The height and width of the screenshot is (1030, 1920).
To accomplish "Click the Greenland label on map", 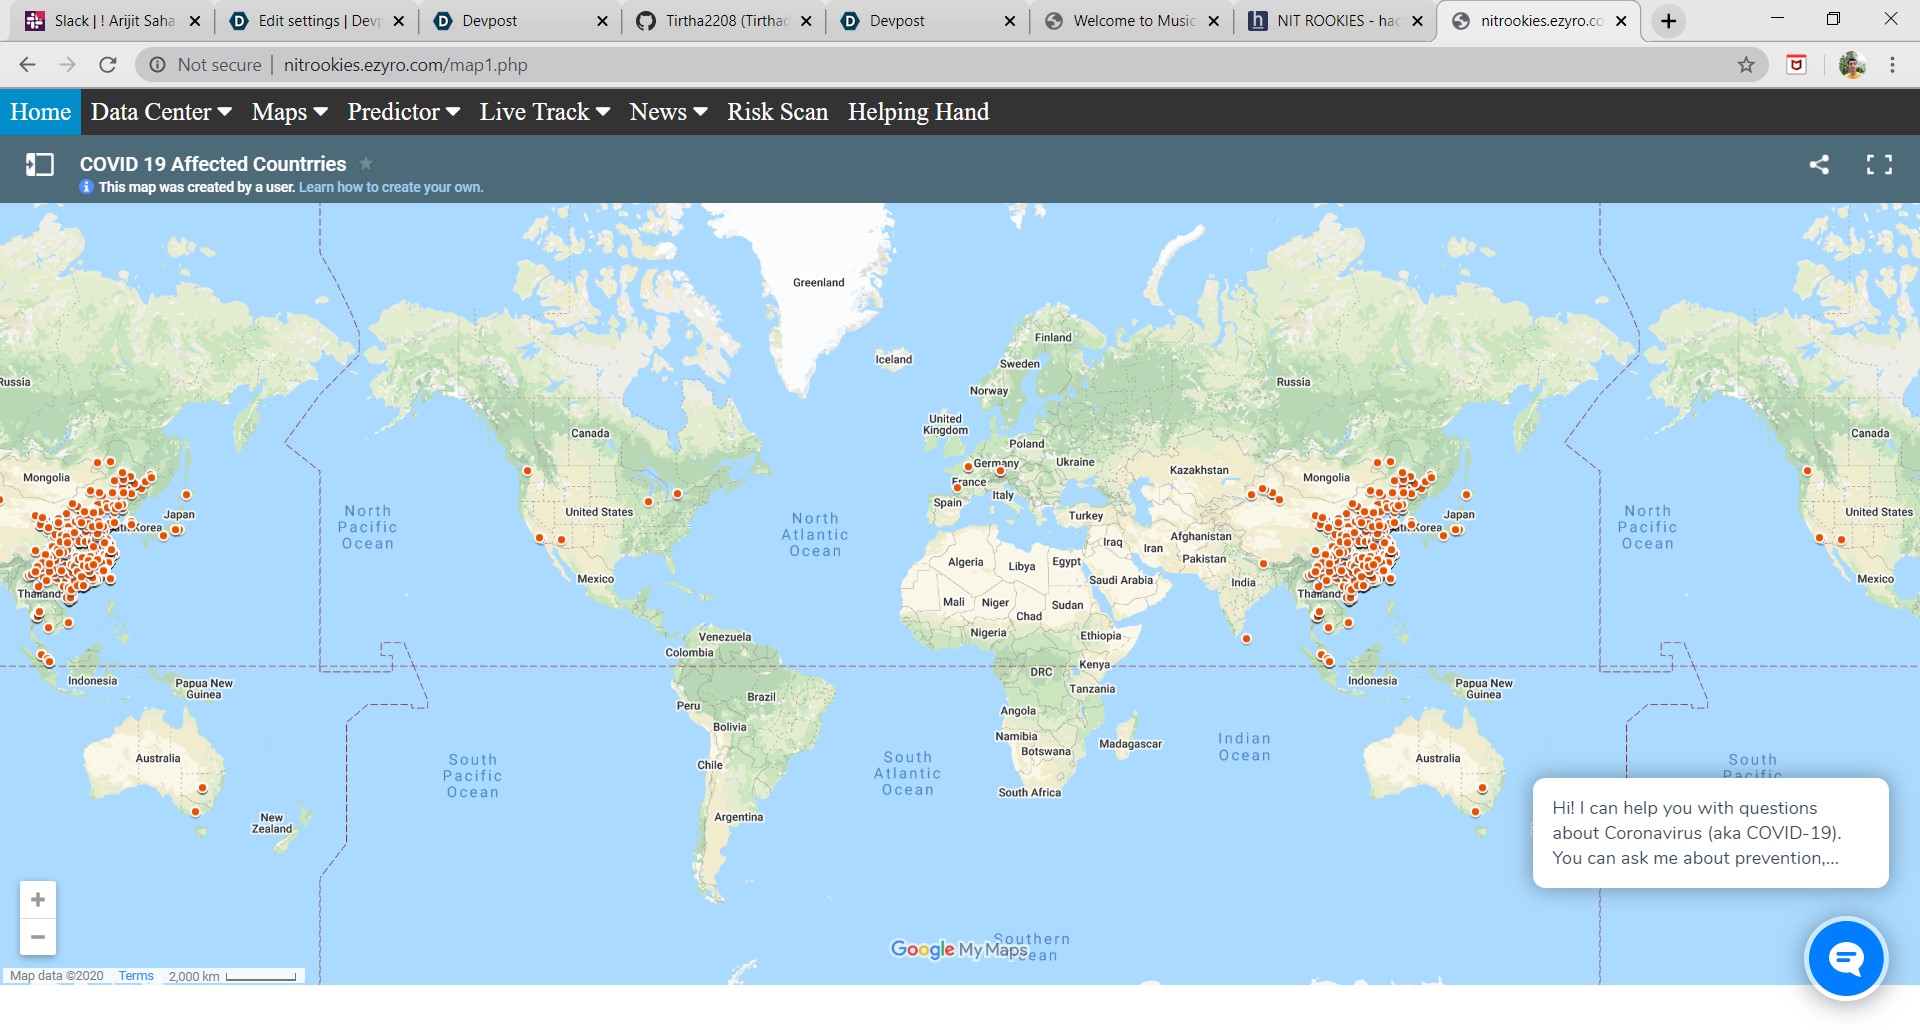I will 818,283.
